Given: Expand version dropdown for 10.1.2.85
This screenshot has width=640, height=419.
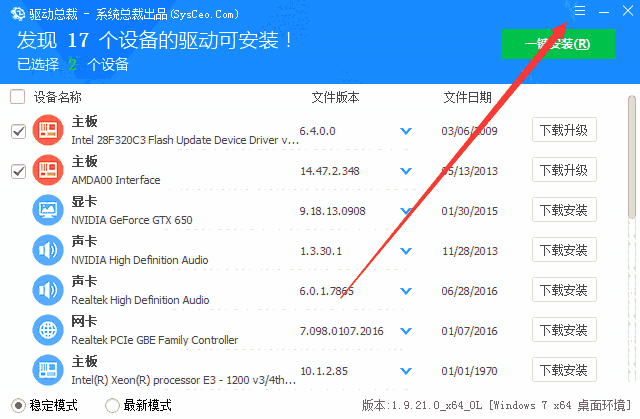Looking at the screenshot, I should click(x=406, y=371).
